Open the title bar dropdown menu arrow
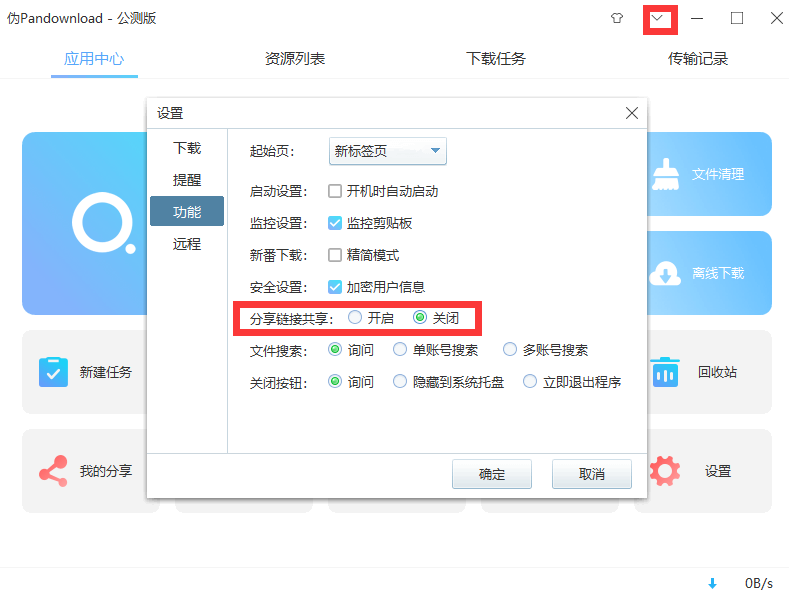 (658, 19)
